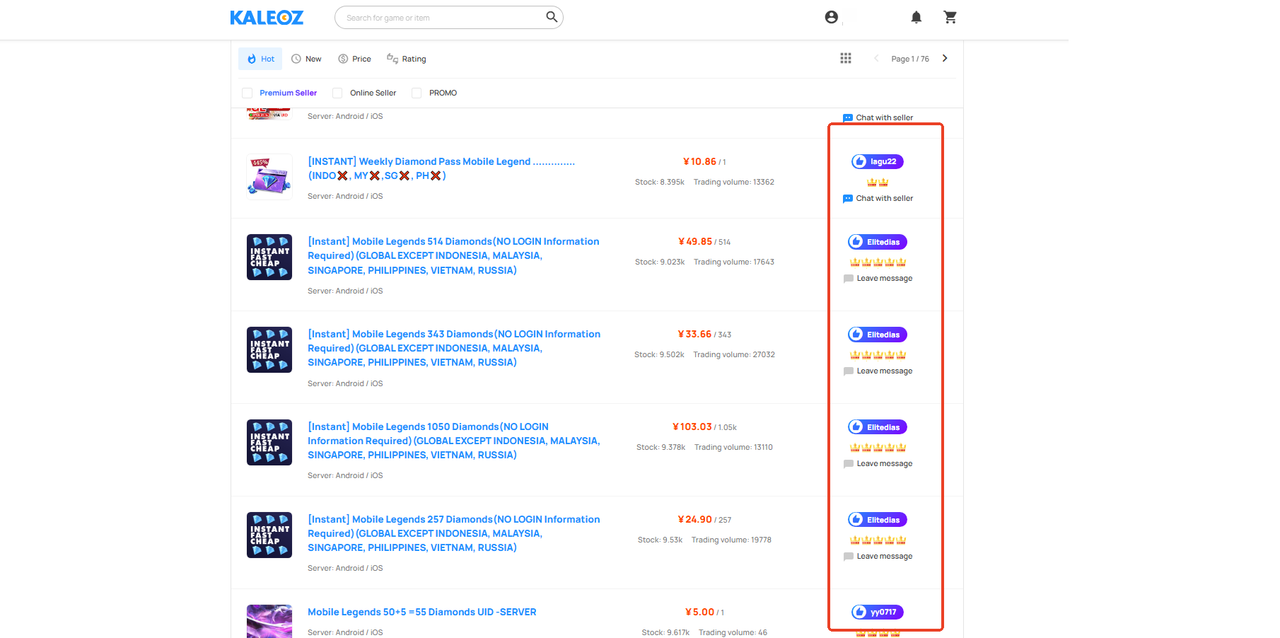Image resolution: width=1280 pixels, height=638 pixels.
Task: Sort listings by Hot
Action: [260, 59]
